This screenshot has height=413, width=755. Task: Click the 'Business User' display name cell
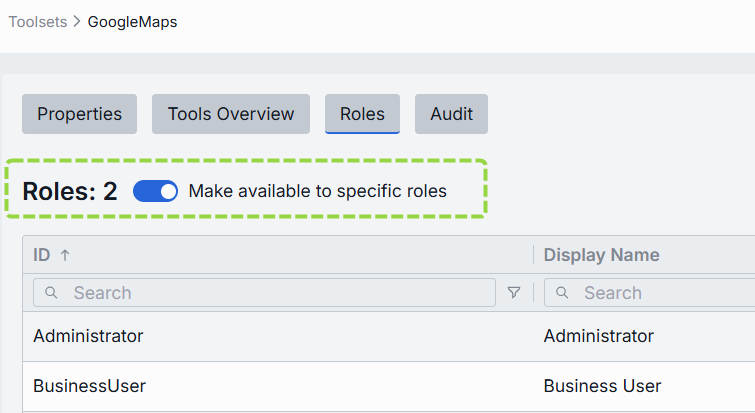[x=602, y=386]
